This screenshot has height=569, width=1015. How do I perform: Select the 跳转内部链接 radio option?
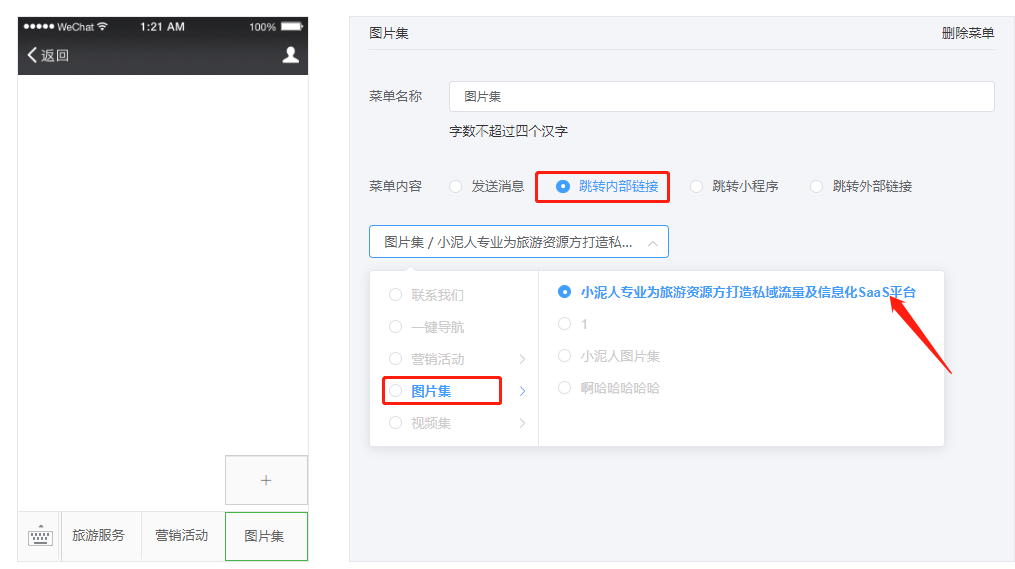tap(563, 186)
